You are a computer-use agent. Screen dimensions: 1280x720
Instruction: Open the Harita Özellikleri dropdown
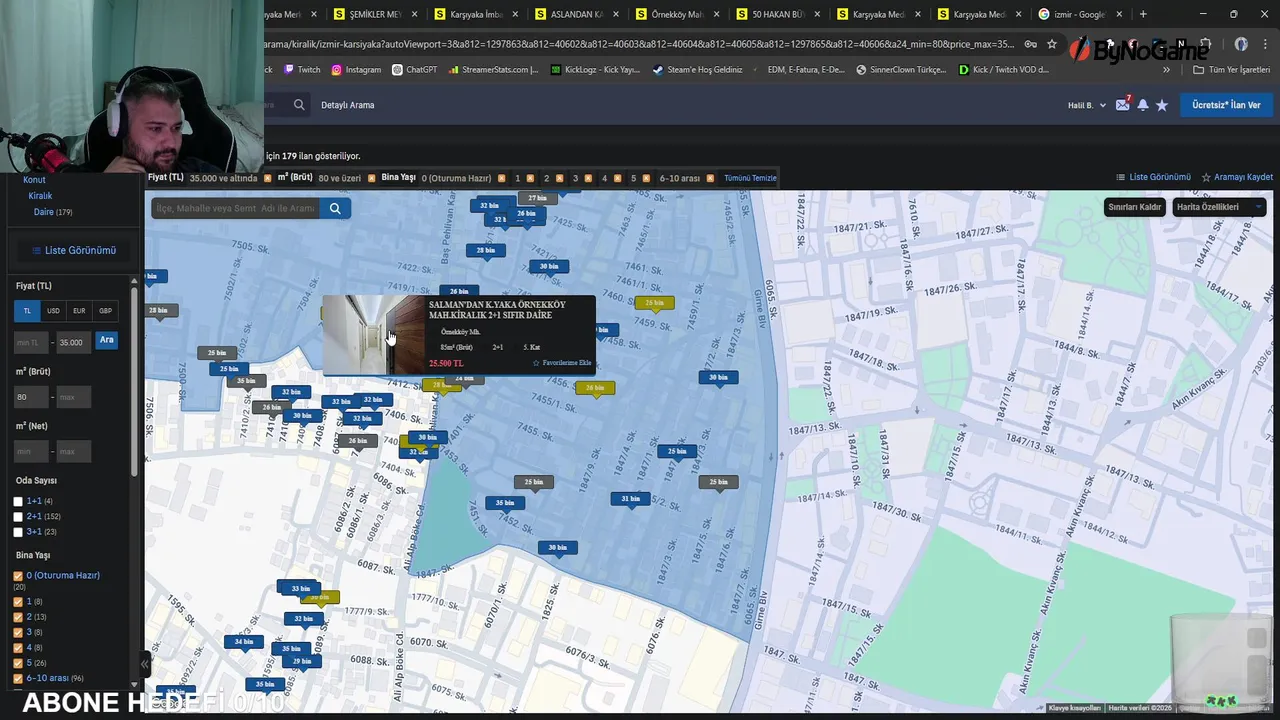tap(1218, 207)
